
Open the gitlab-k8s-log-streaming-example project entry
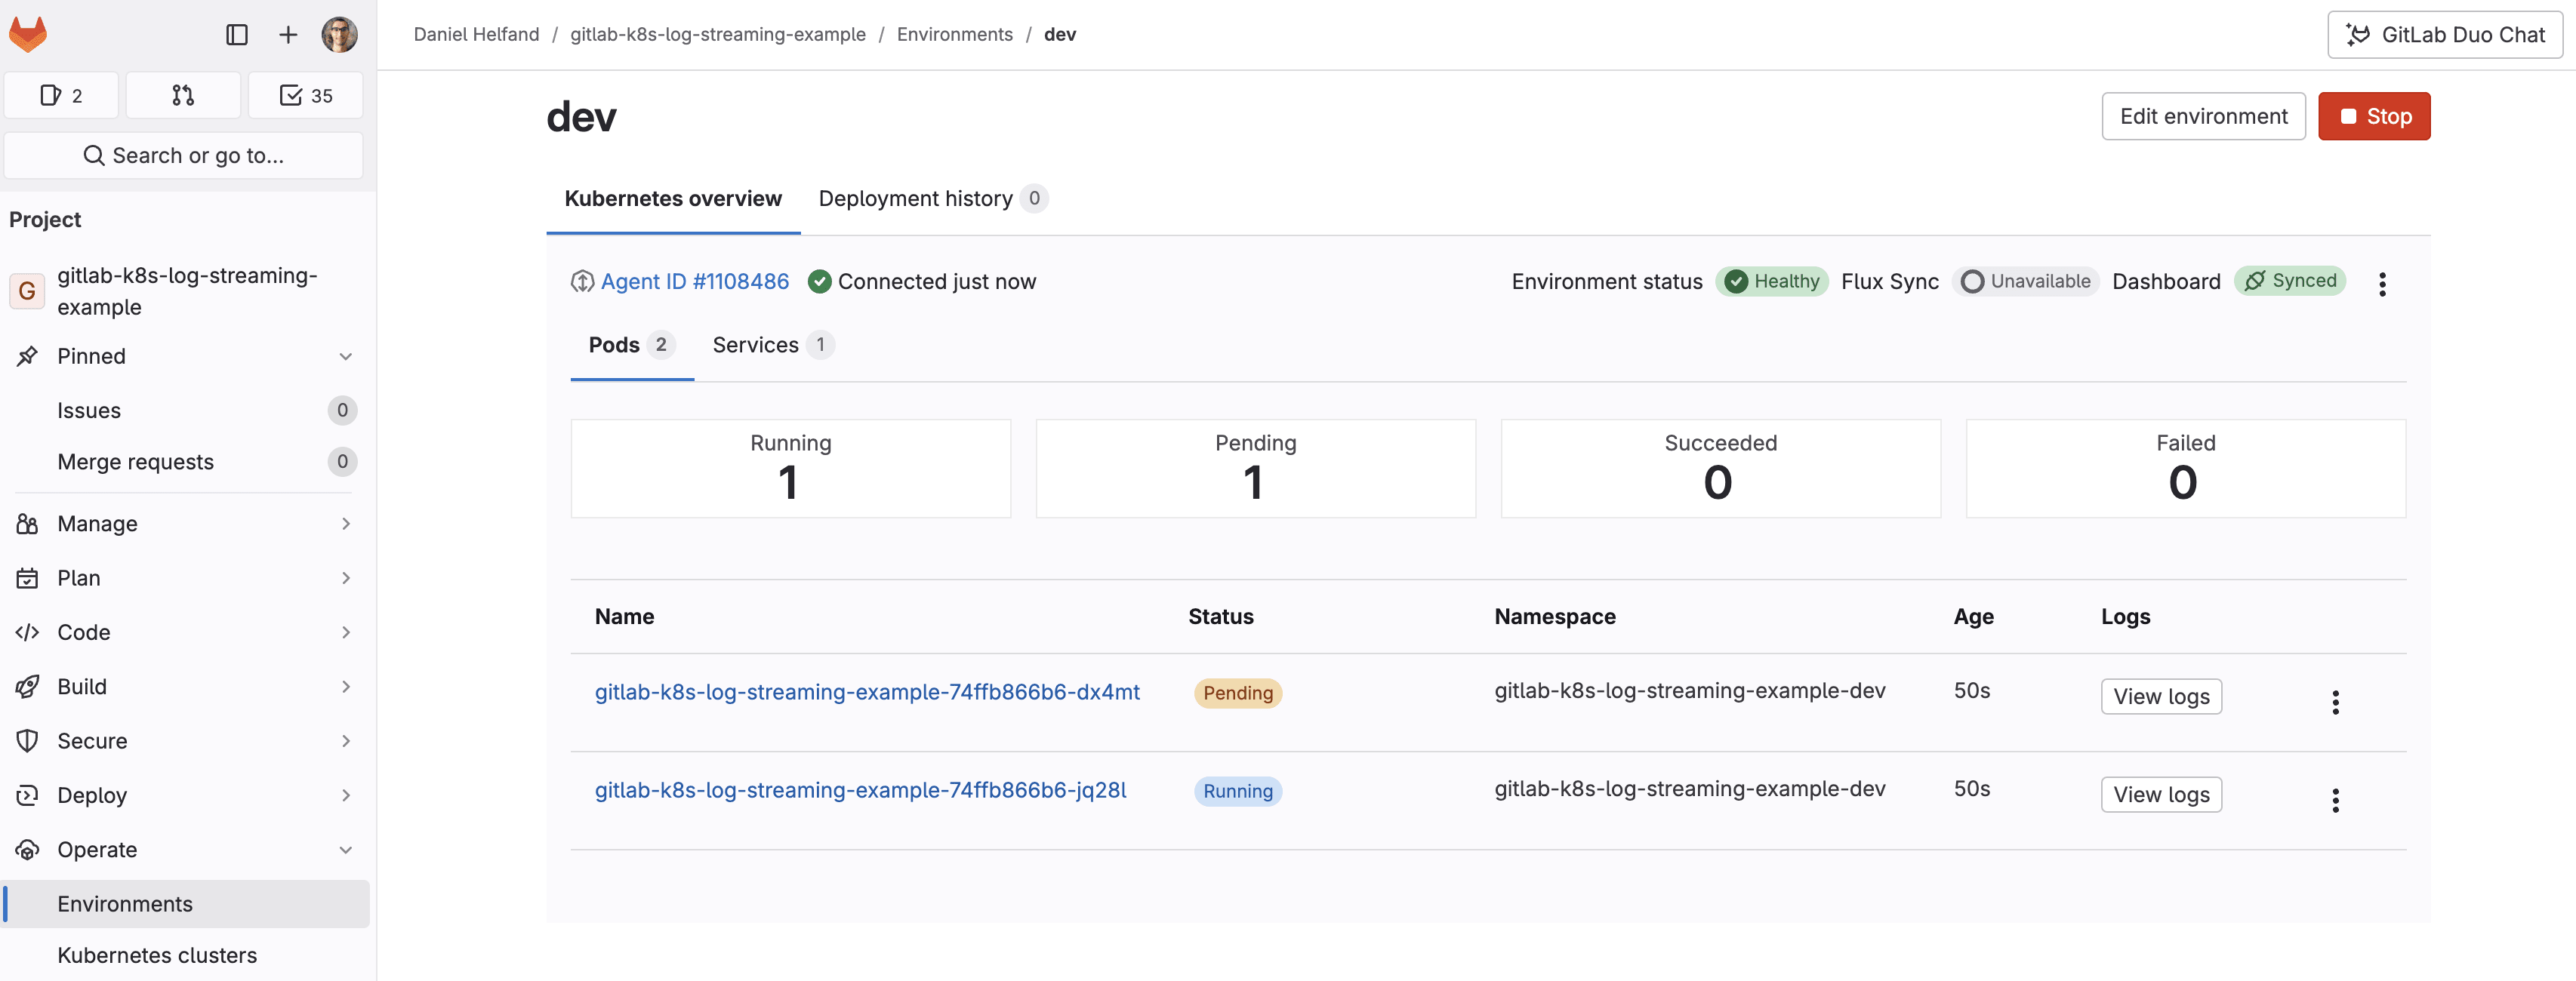[184, 291]
